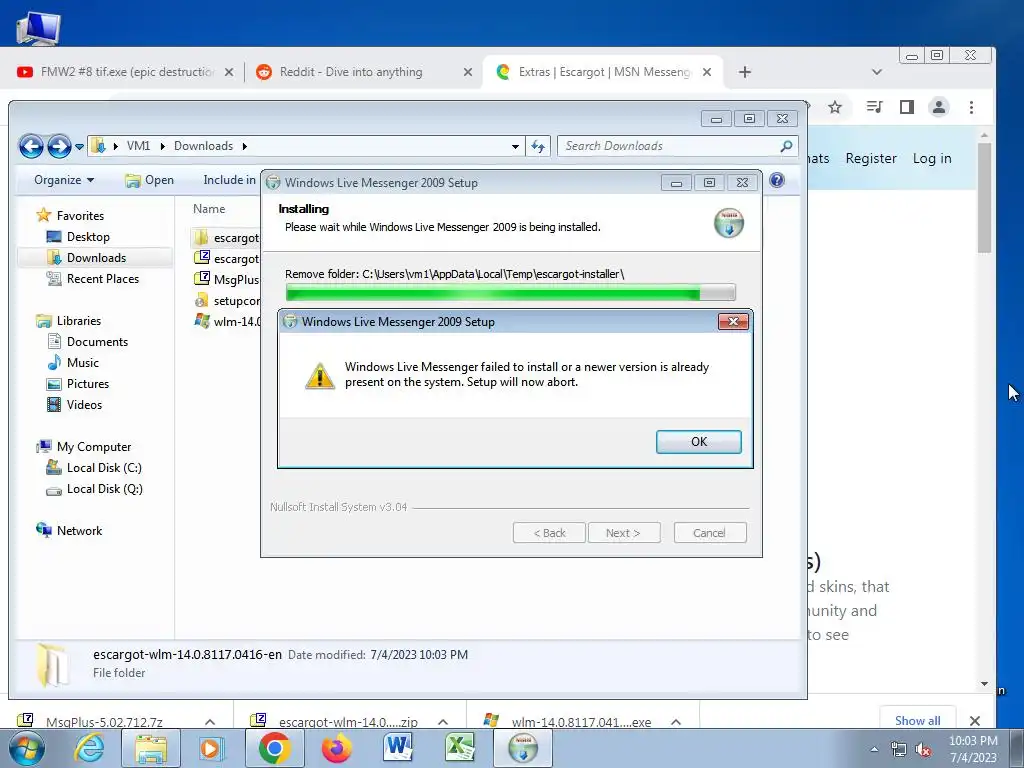1024x768 pixels.
Task: Open Local Disk (C:)
Action: click(93, 468)
